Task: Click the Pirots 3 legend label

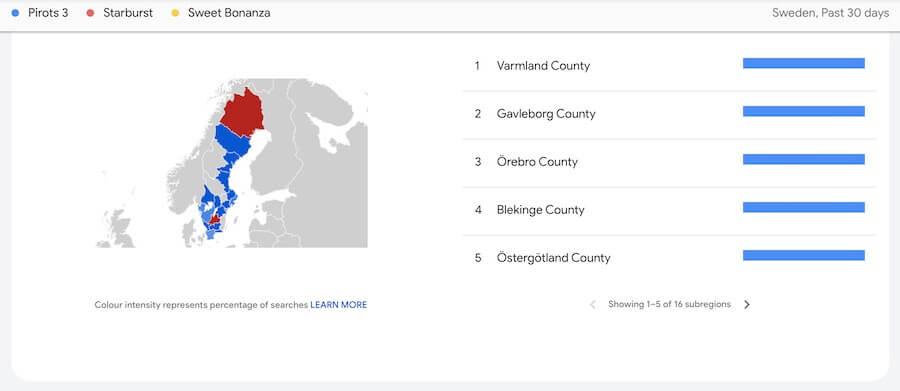Action: pyautogui.click(x=48, y=13)
